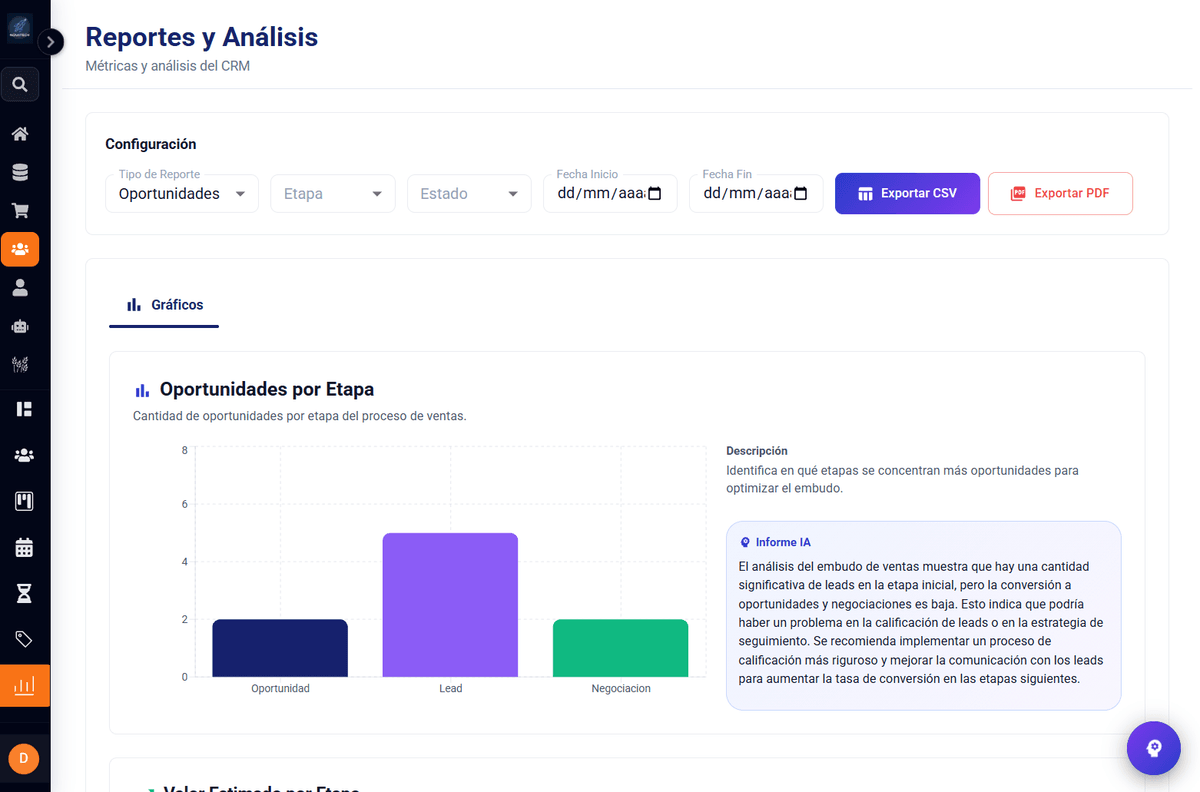Click the user avatar labeled D
Screen dimensions: 1200x792
[23, 759]
